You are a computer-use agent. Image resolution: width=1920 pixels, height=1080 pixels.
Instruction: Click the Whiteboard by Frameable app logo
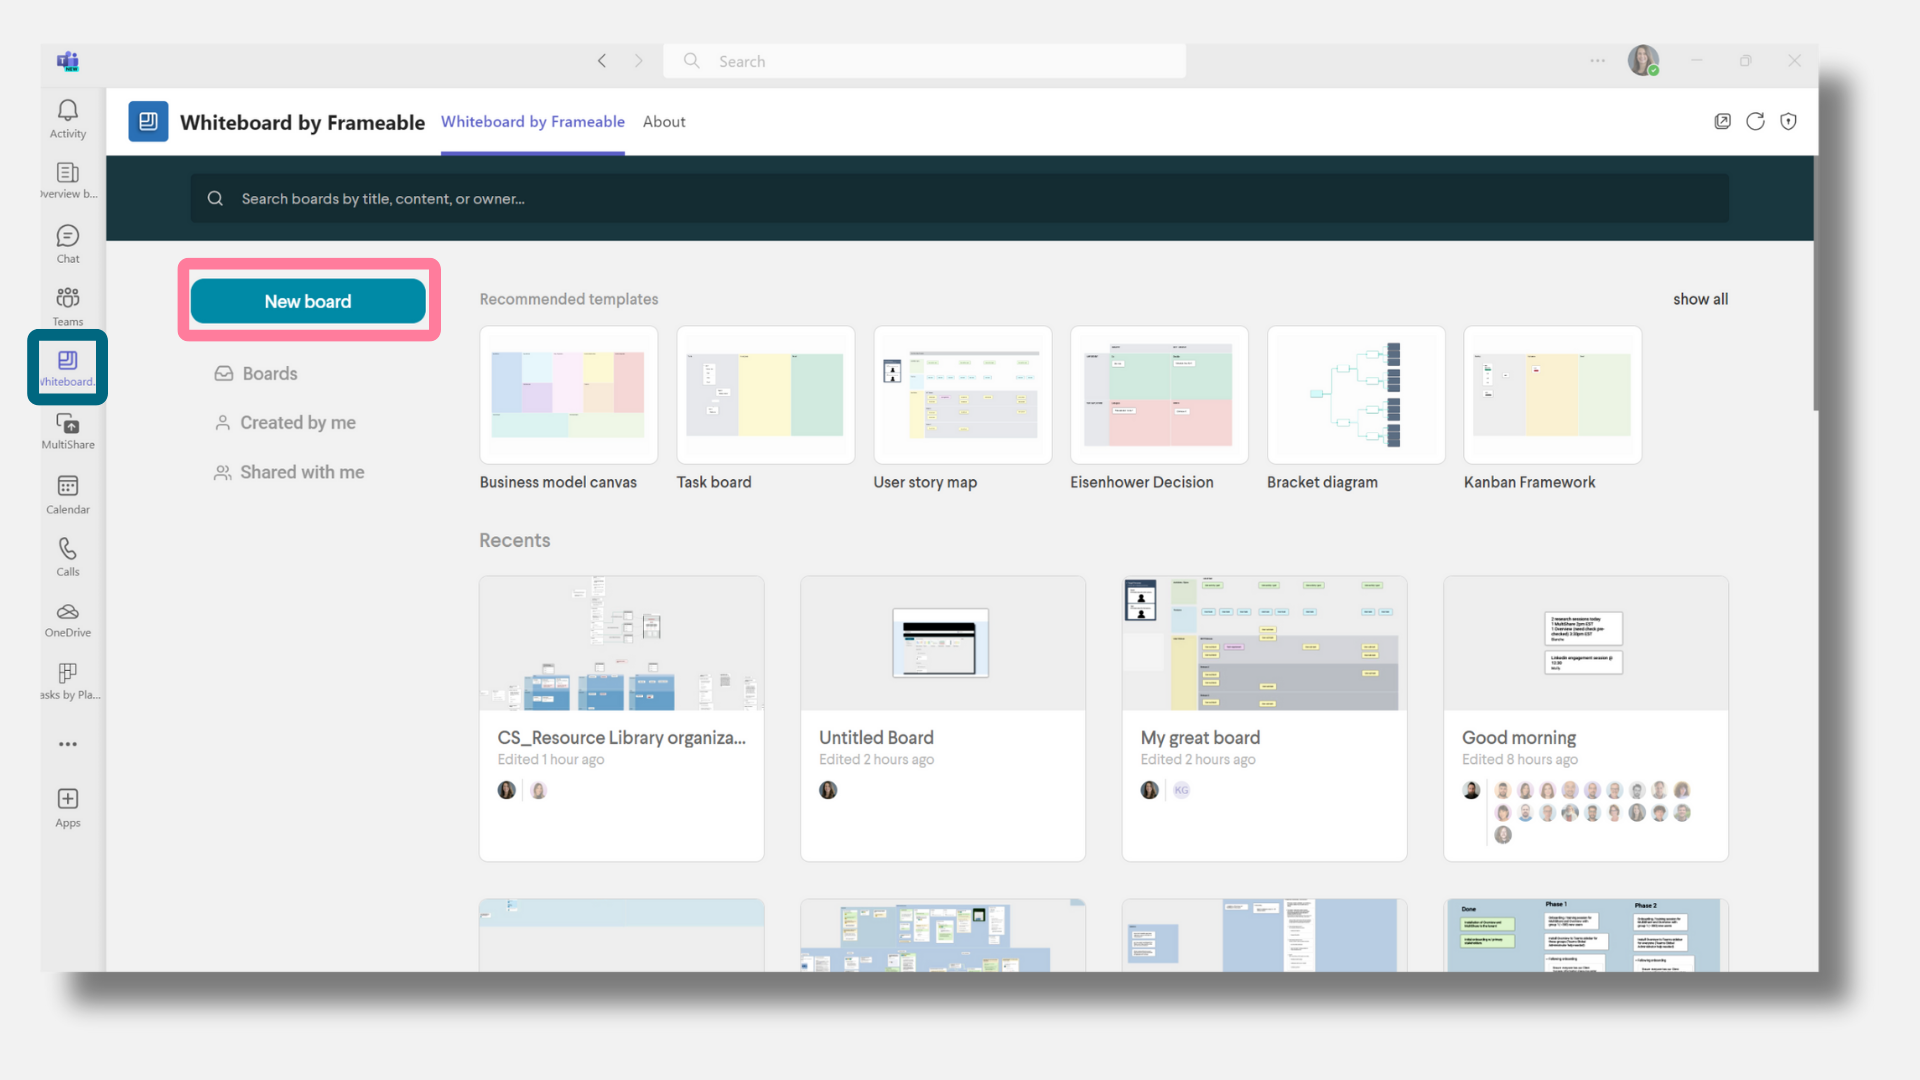click(148, 122)
